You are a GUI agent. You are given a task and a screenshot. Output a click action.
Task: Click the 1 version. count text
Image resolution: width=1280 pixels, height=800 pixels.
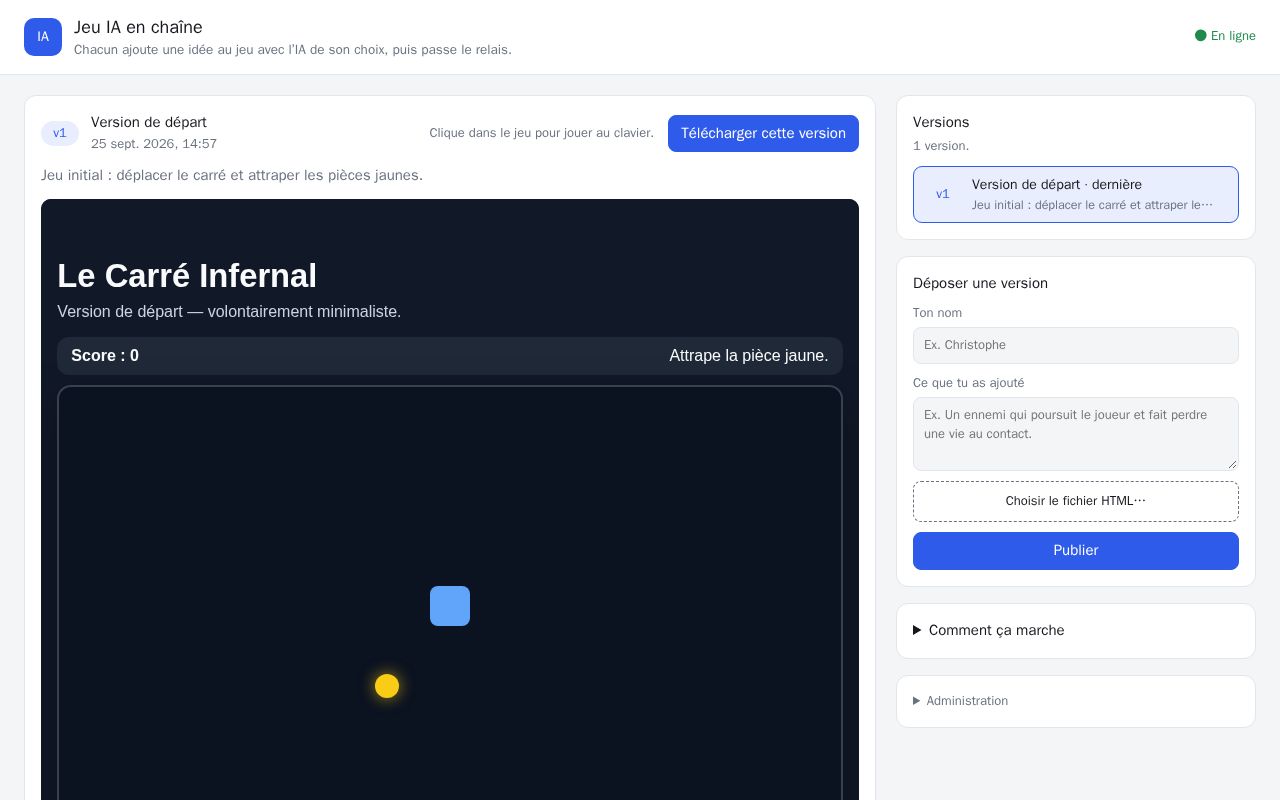[x=941, y=146]
